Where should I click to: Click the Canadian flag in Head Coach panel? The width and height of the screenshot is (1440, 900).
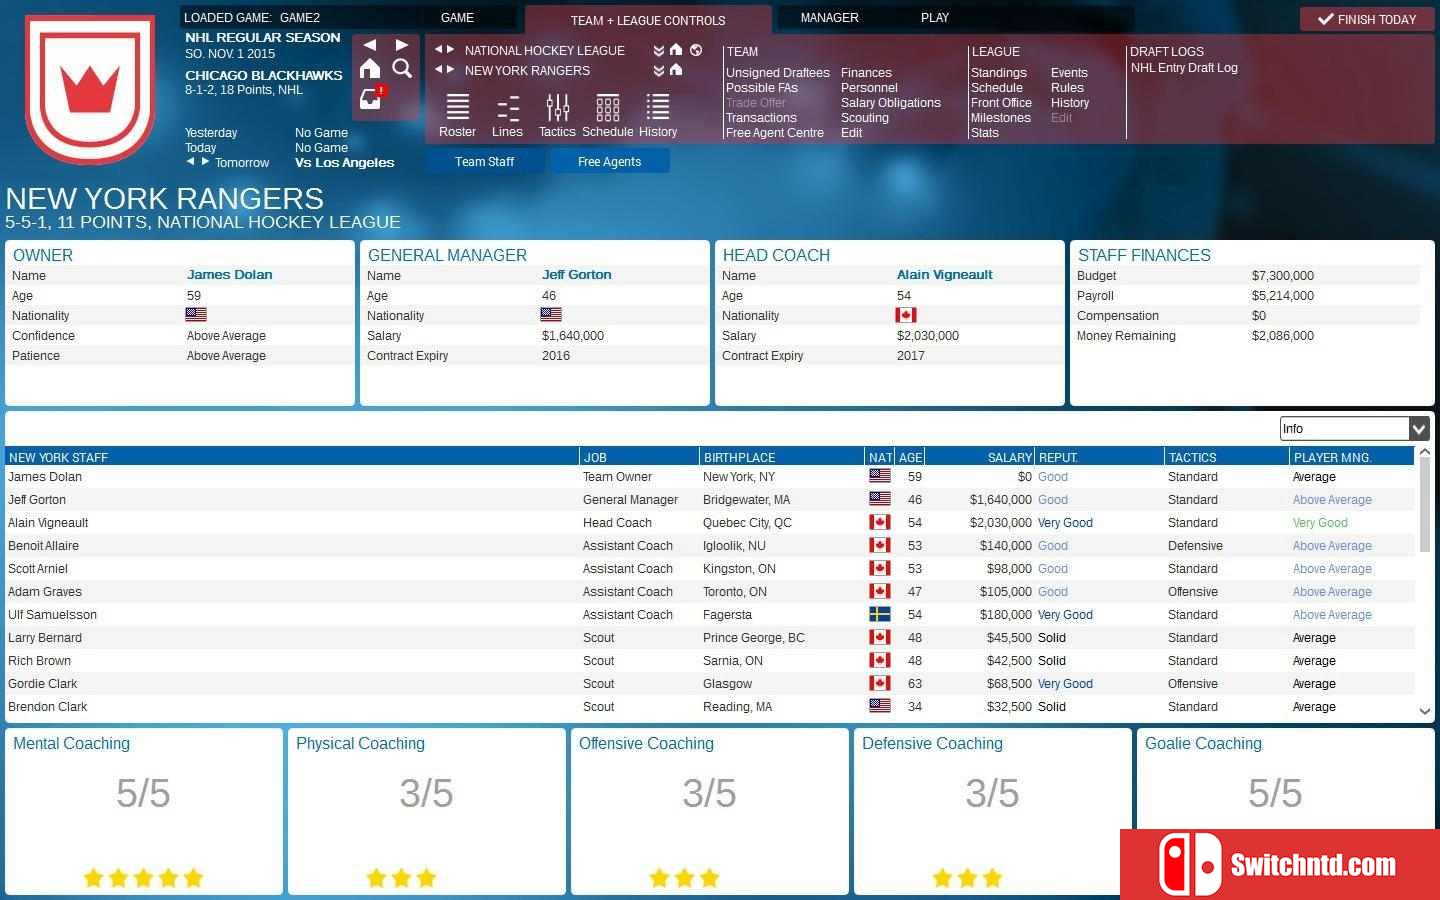(x=906, y=315)
